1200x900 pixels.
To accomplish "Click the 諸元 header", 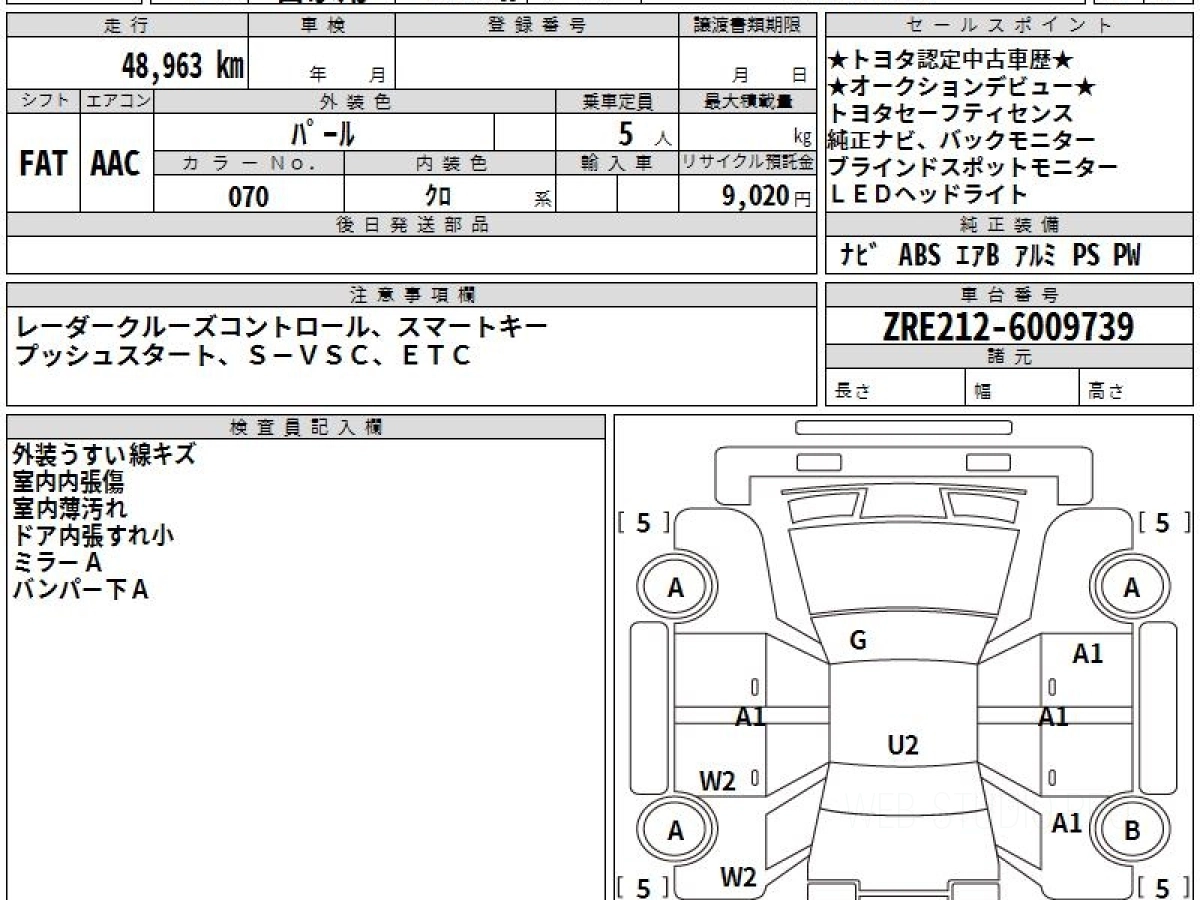I will pyautogui.click(x=1009, y=357).
